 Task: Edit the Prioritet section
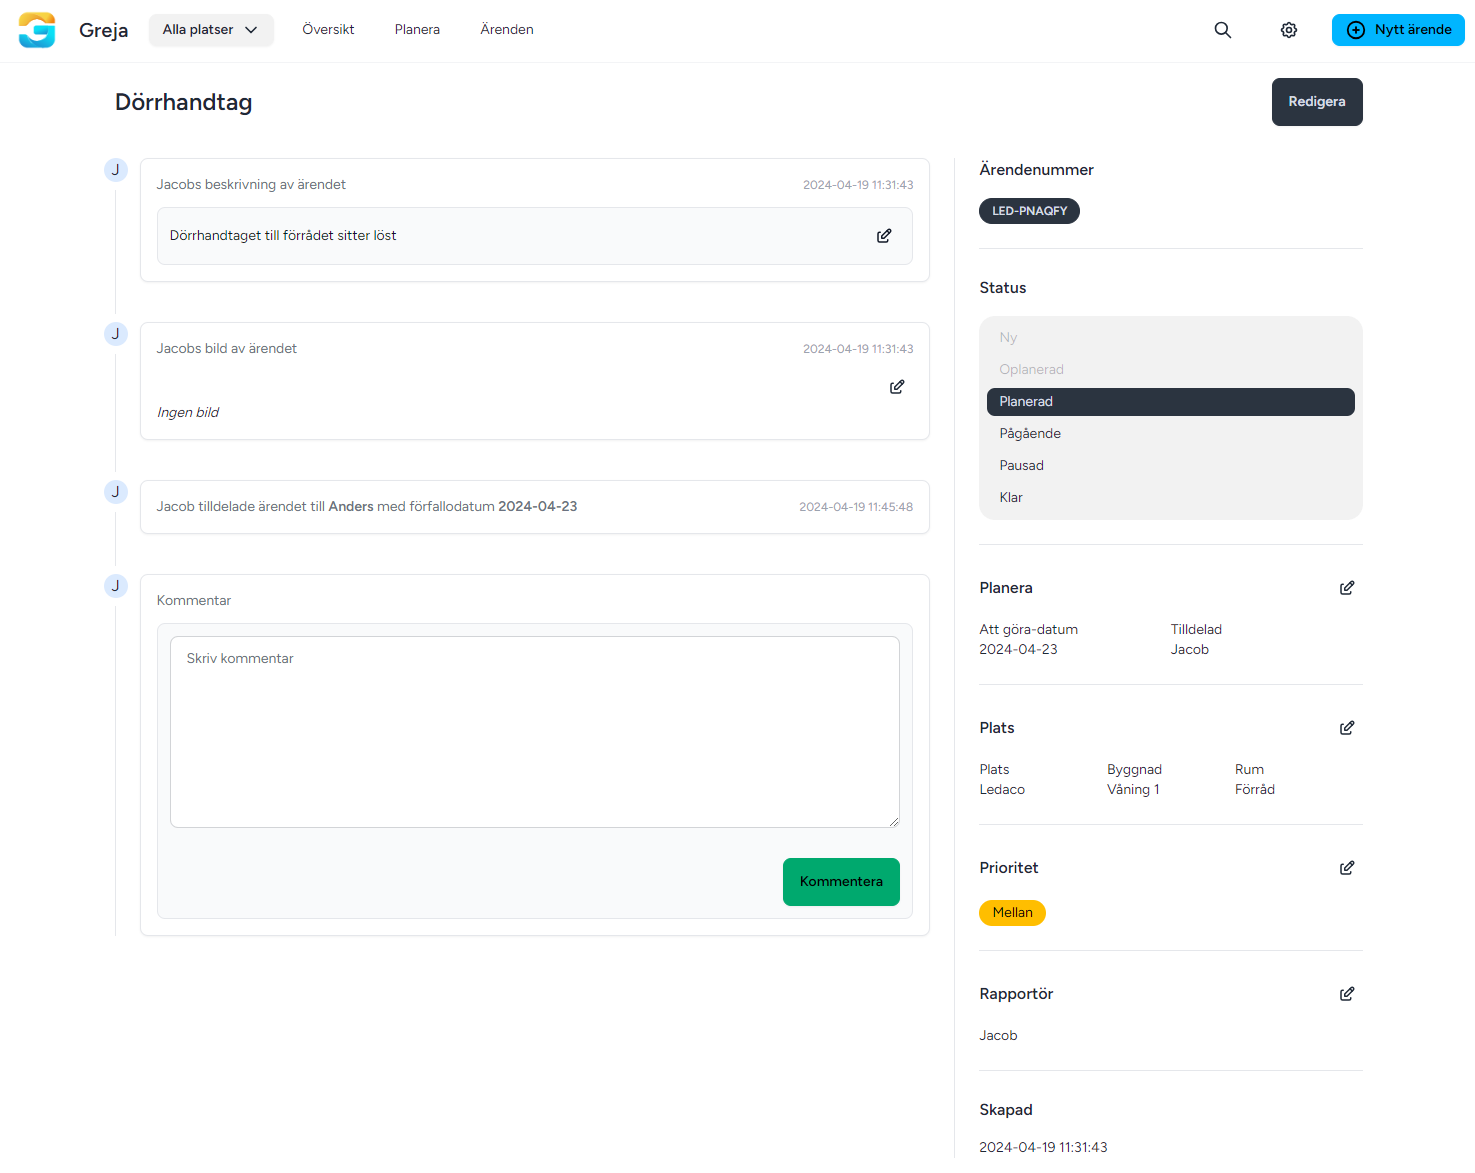click(x=1346, y=868)
